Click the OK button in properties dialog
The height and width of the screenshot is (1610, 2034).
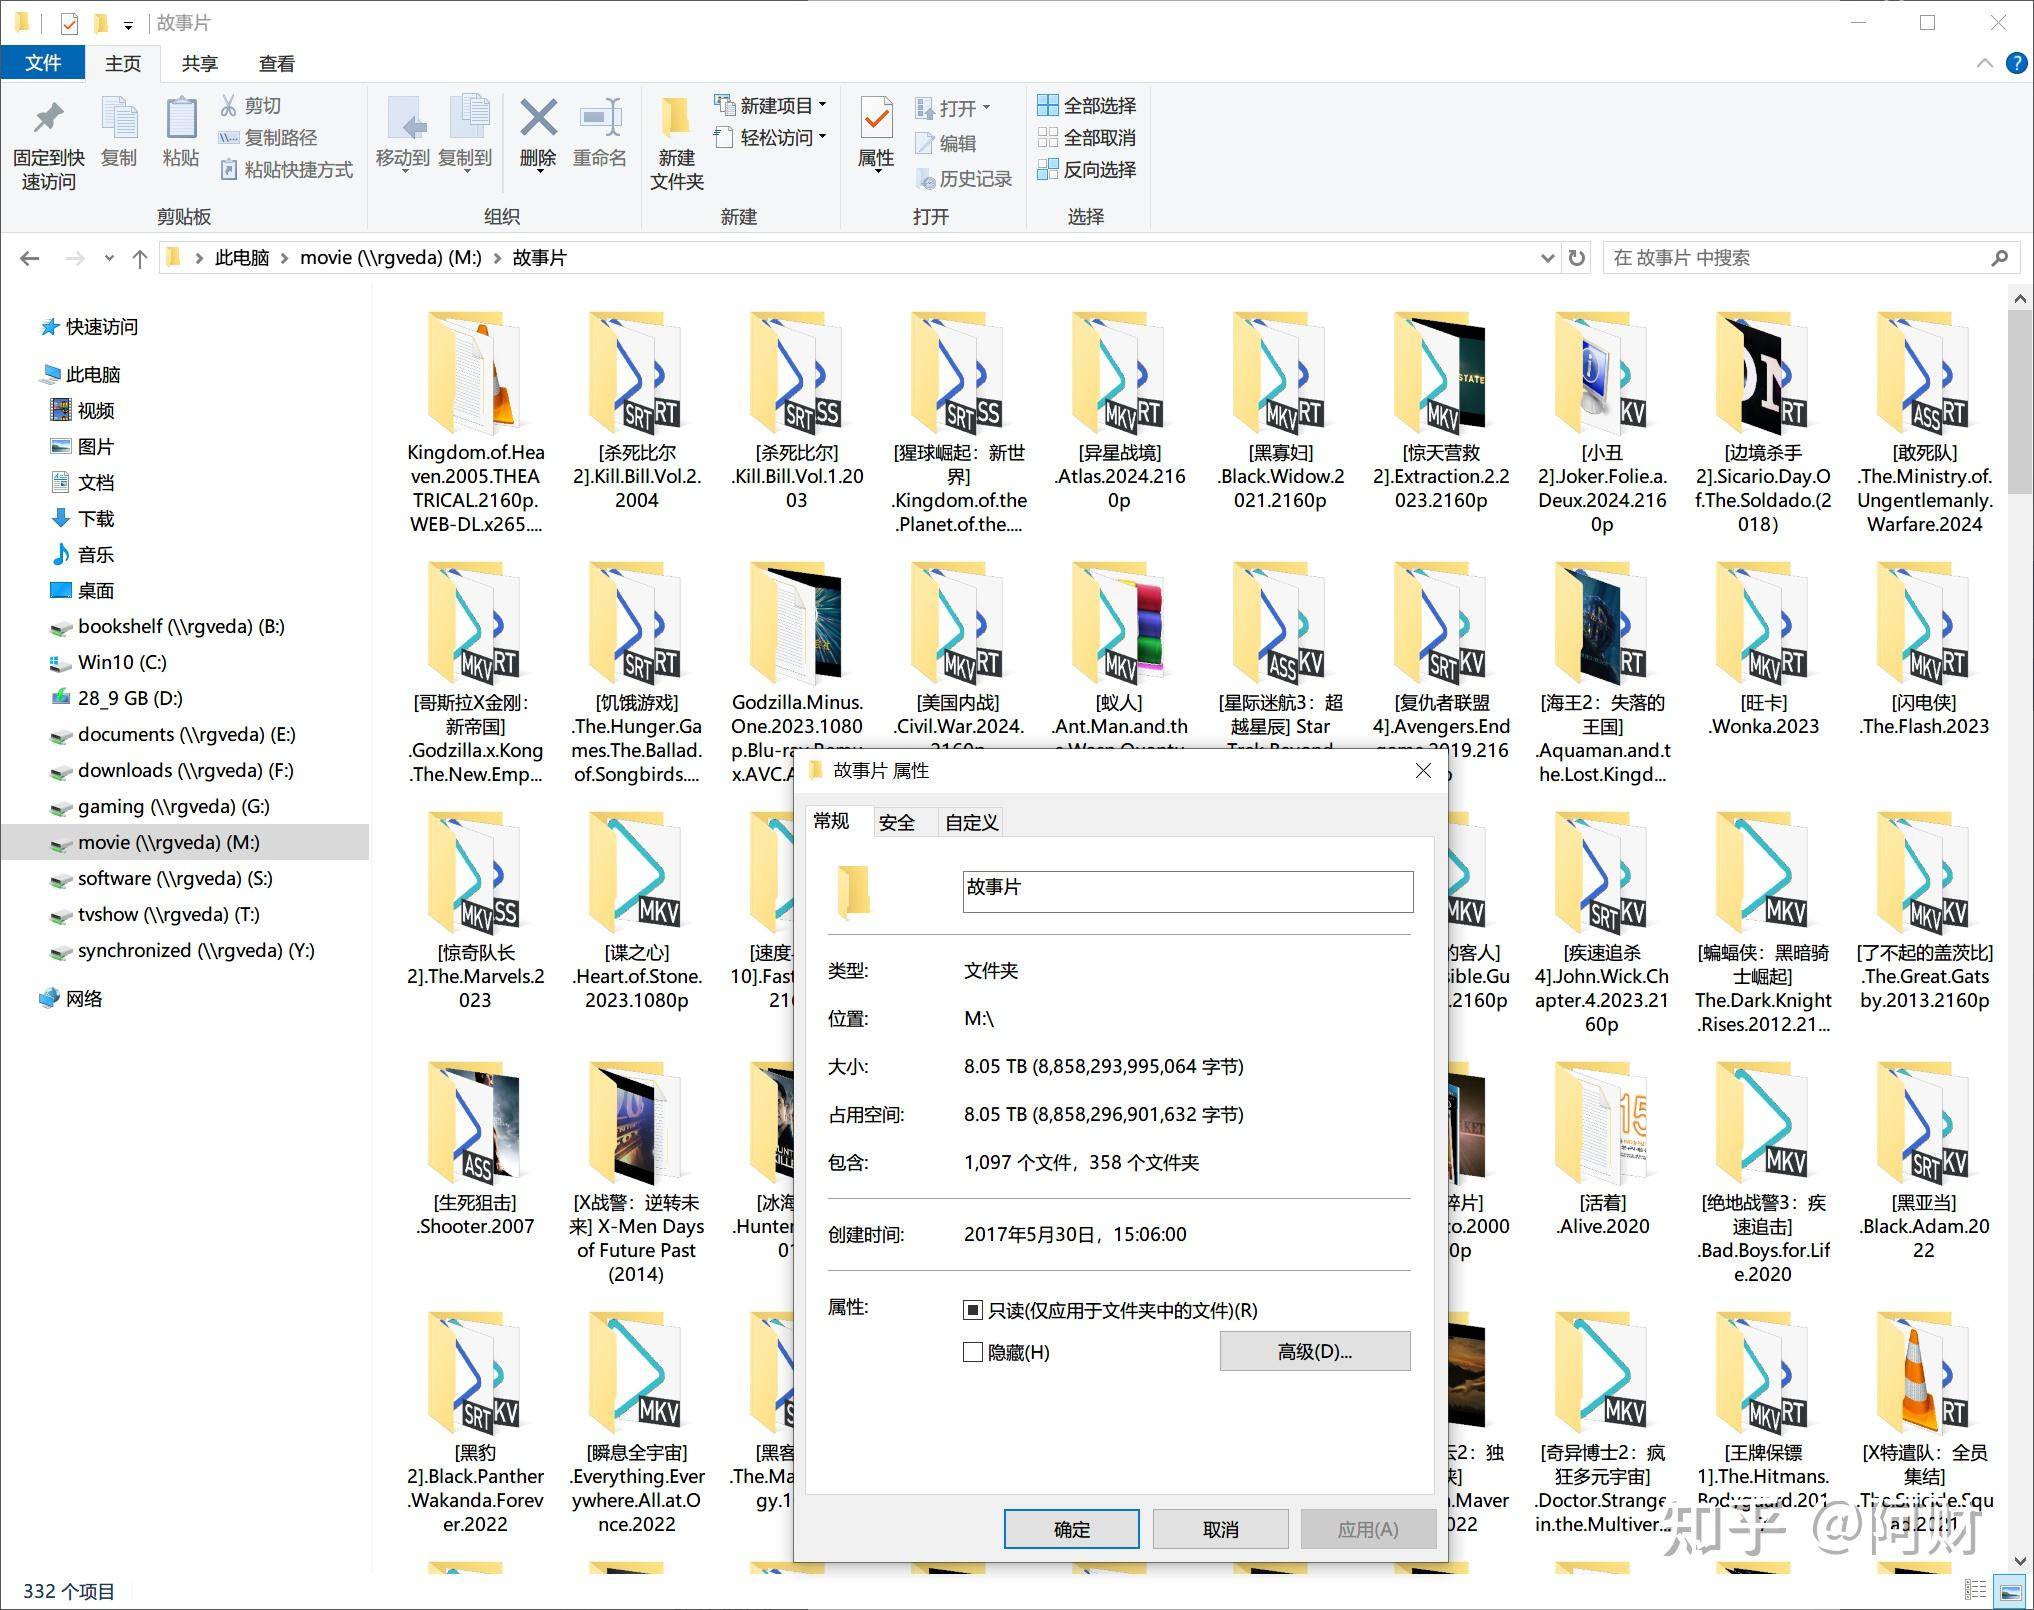pyautogui.click(x=1071, y=1529)
